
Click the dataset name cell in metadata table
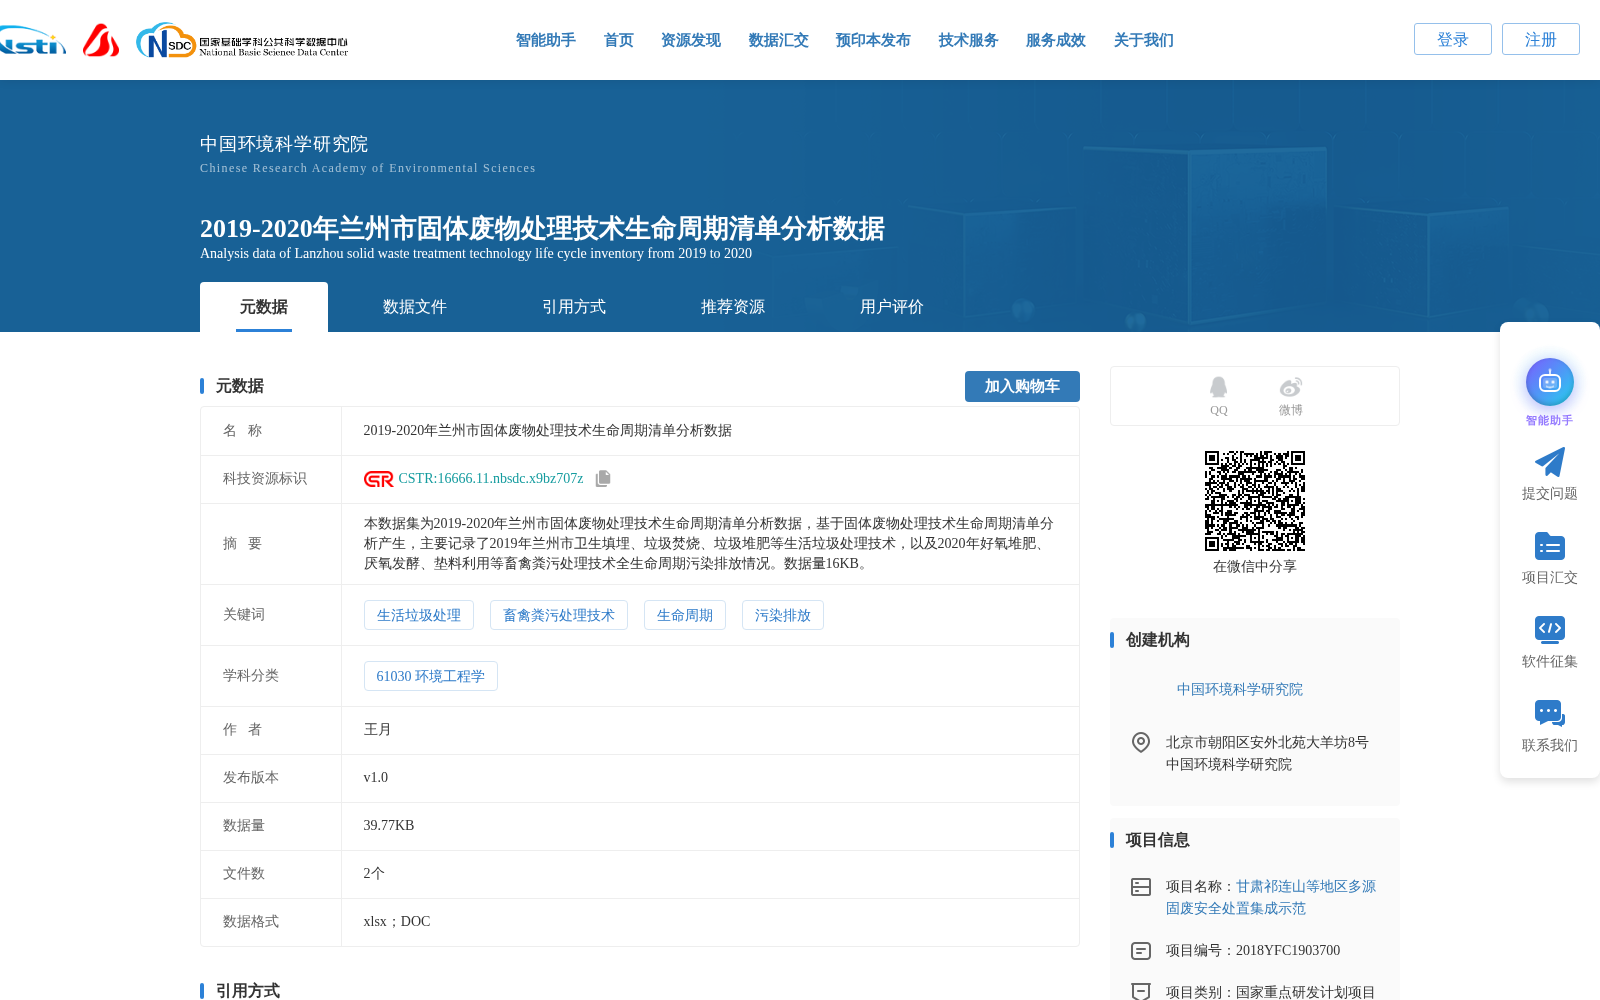coord(710,431)
